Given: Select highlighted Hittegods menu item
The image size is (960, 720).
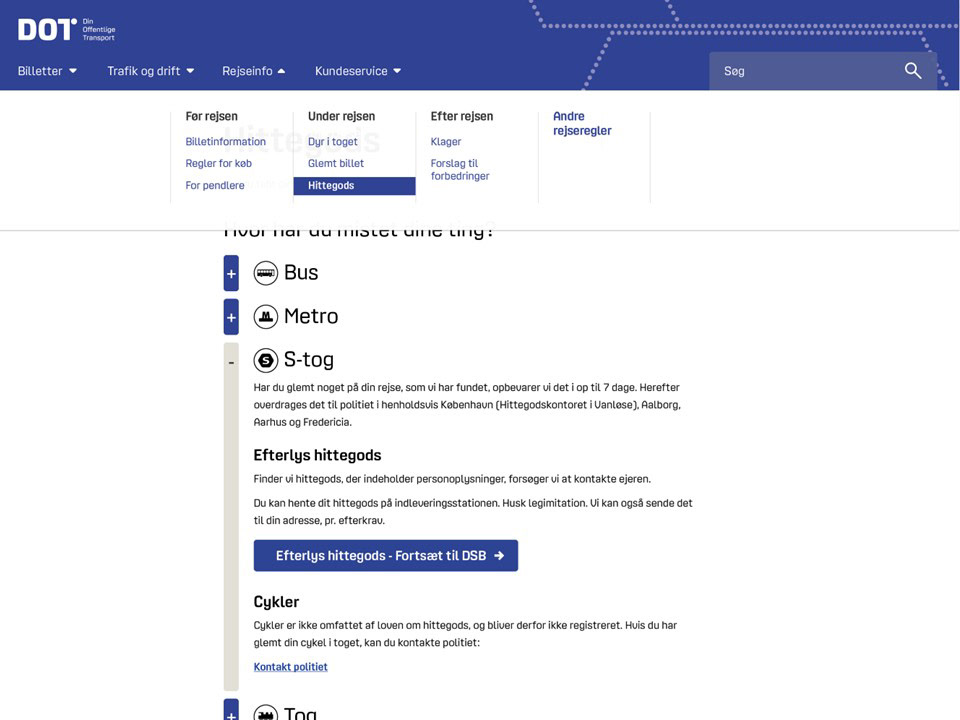Looking at the screenshot, I should [x=354, y=186].
